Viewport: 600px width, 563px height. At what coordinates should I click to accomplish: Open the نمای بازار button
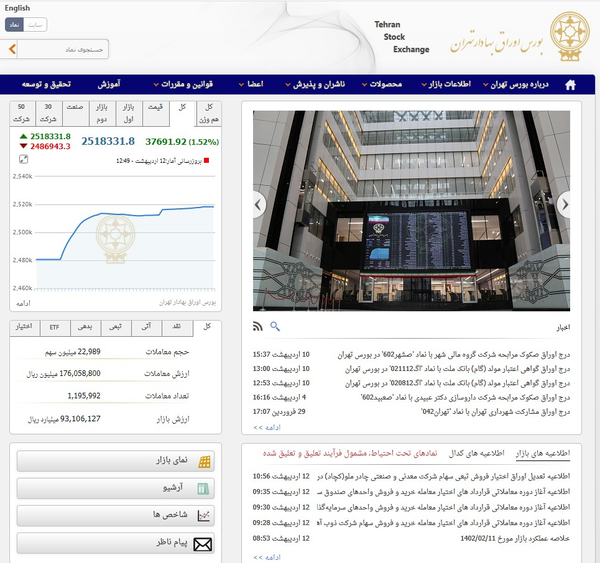click(116, 461)
